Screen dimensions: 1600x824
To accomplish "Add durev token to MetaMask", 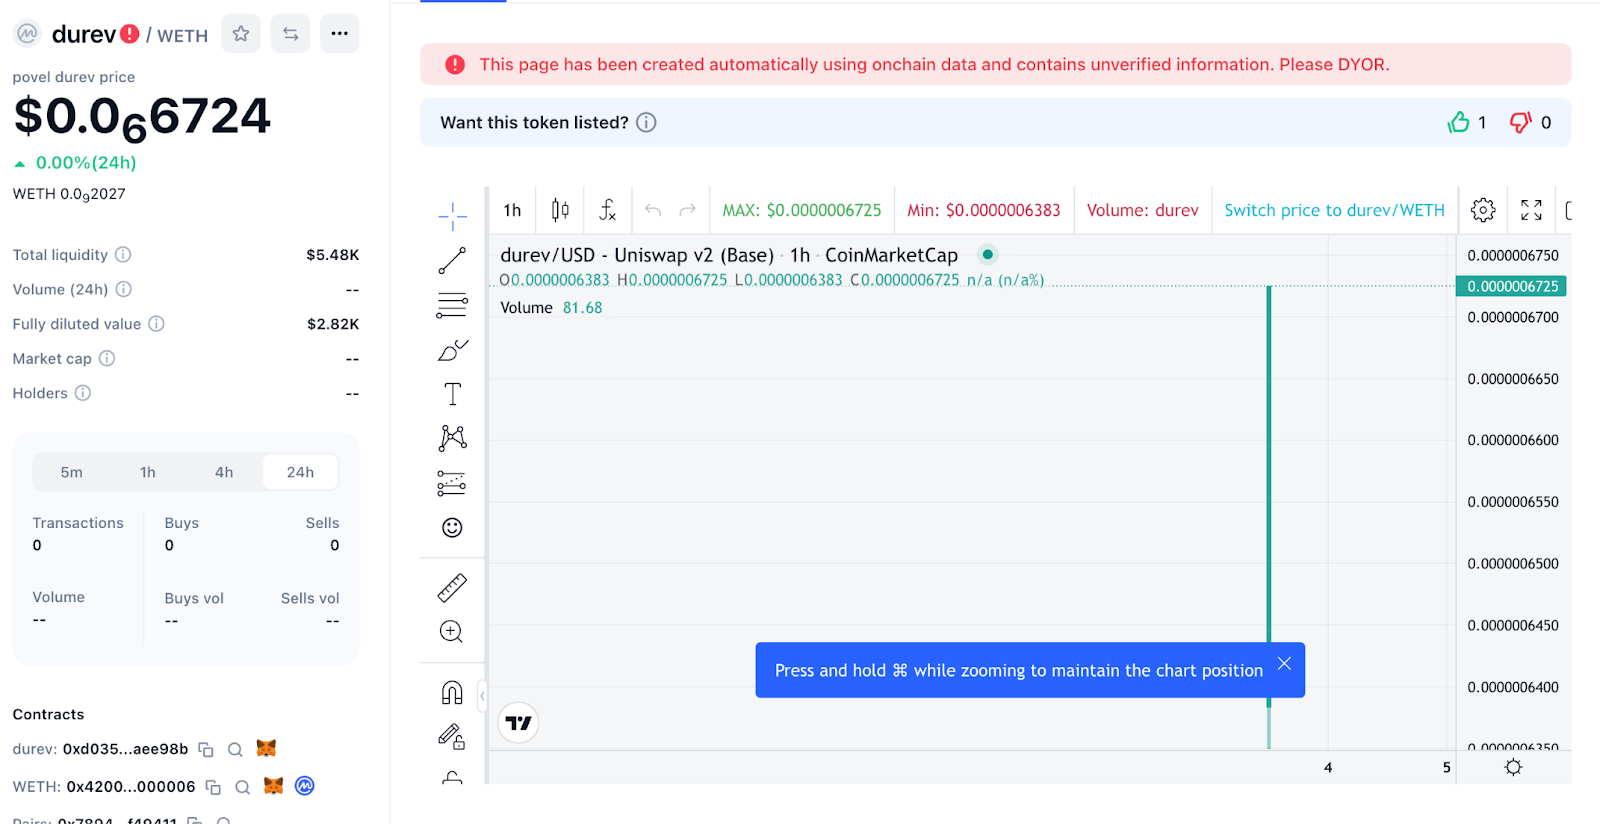I will (266, 748).
